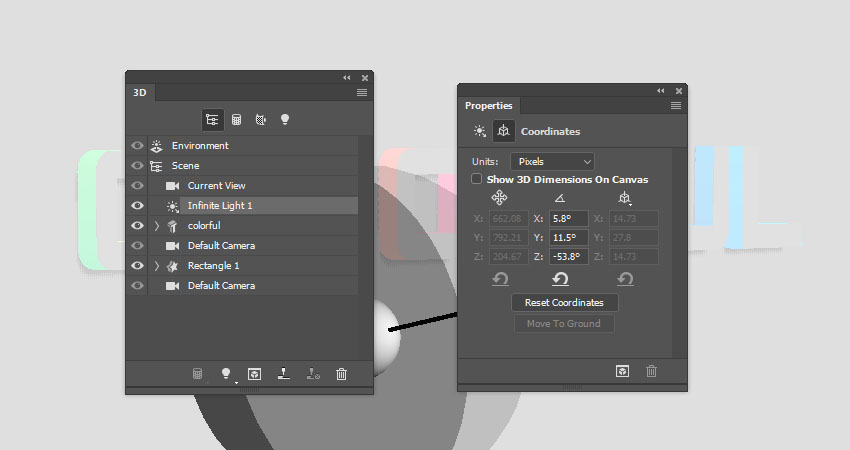
Task: Filter 3D panel by meshes
Action: 236,120
